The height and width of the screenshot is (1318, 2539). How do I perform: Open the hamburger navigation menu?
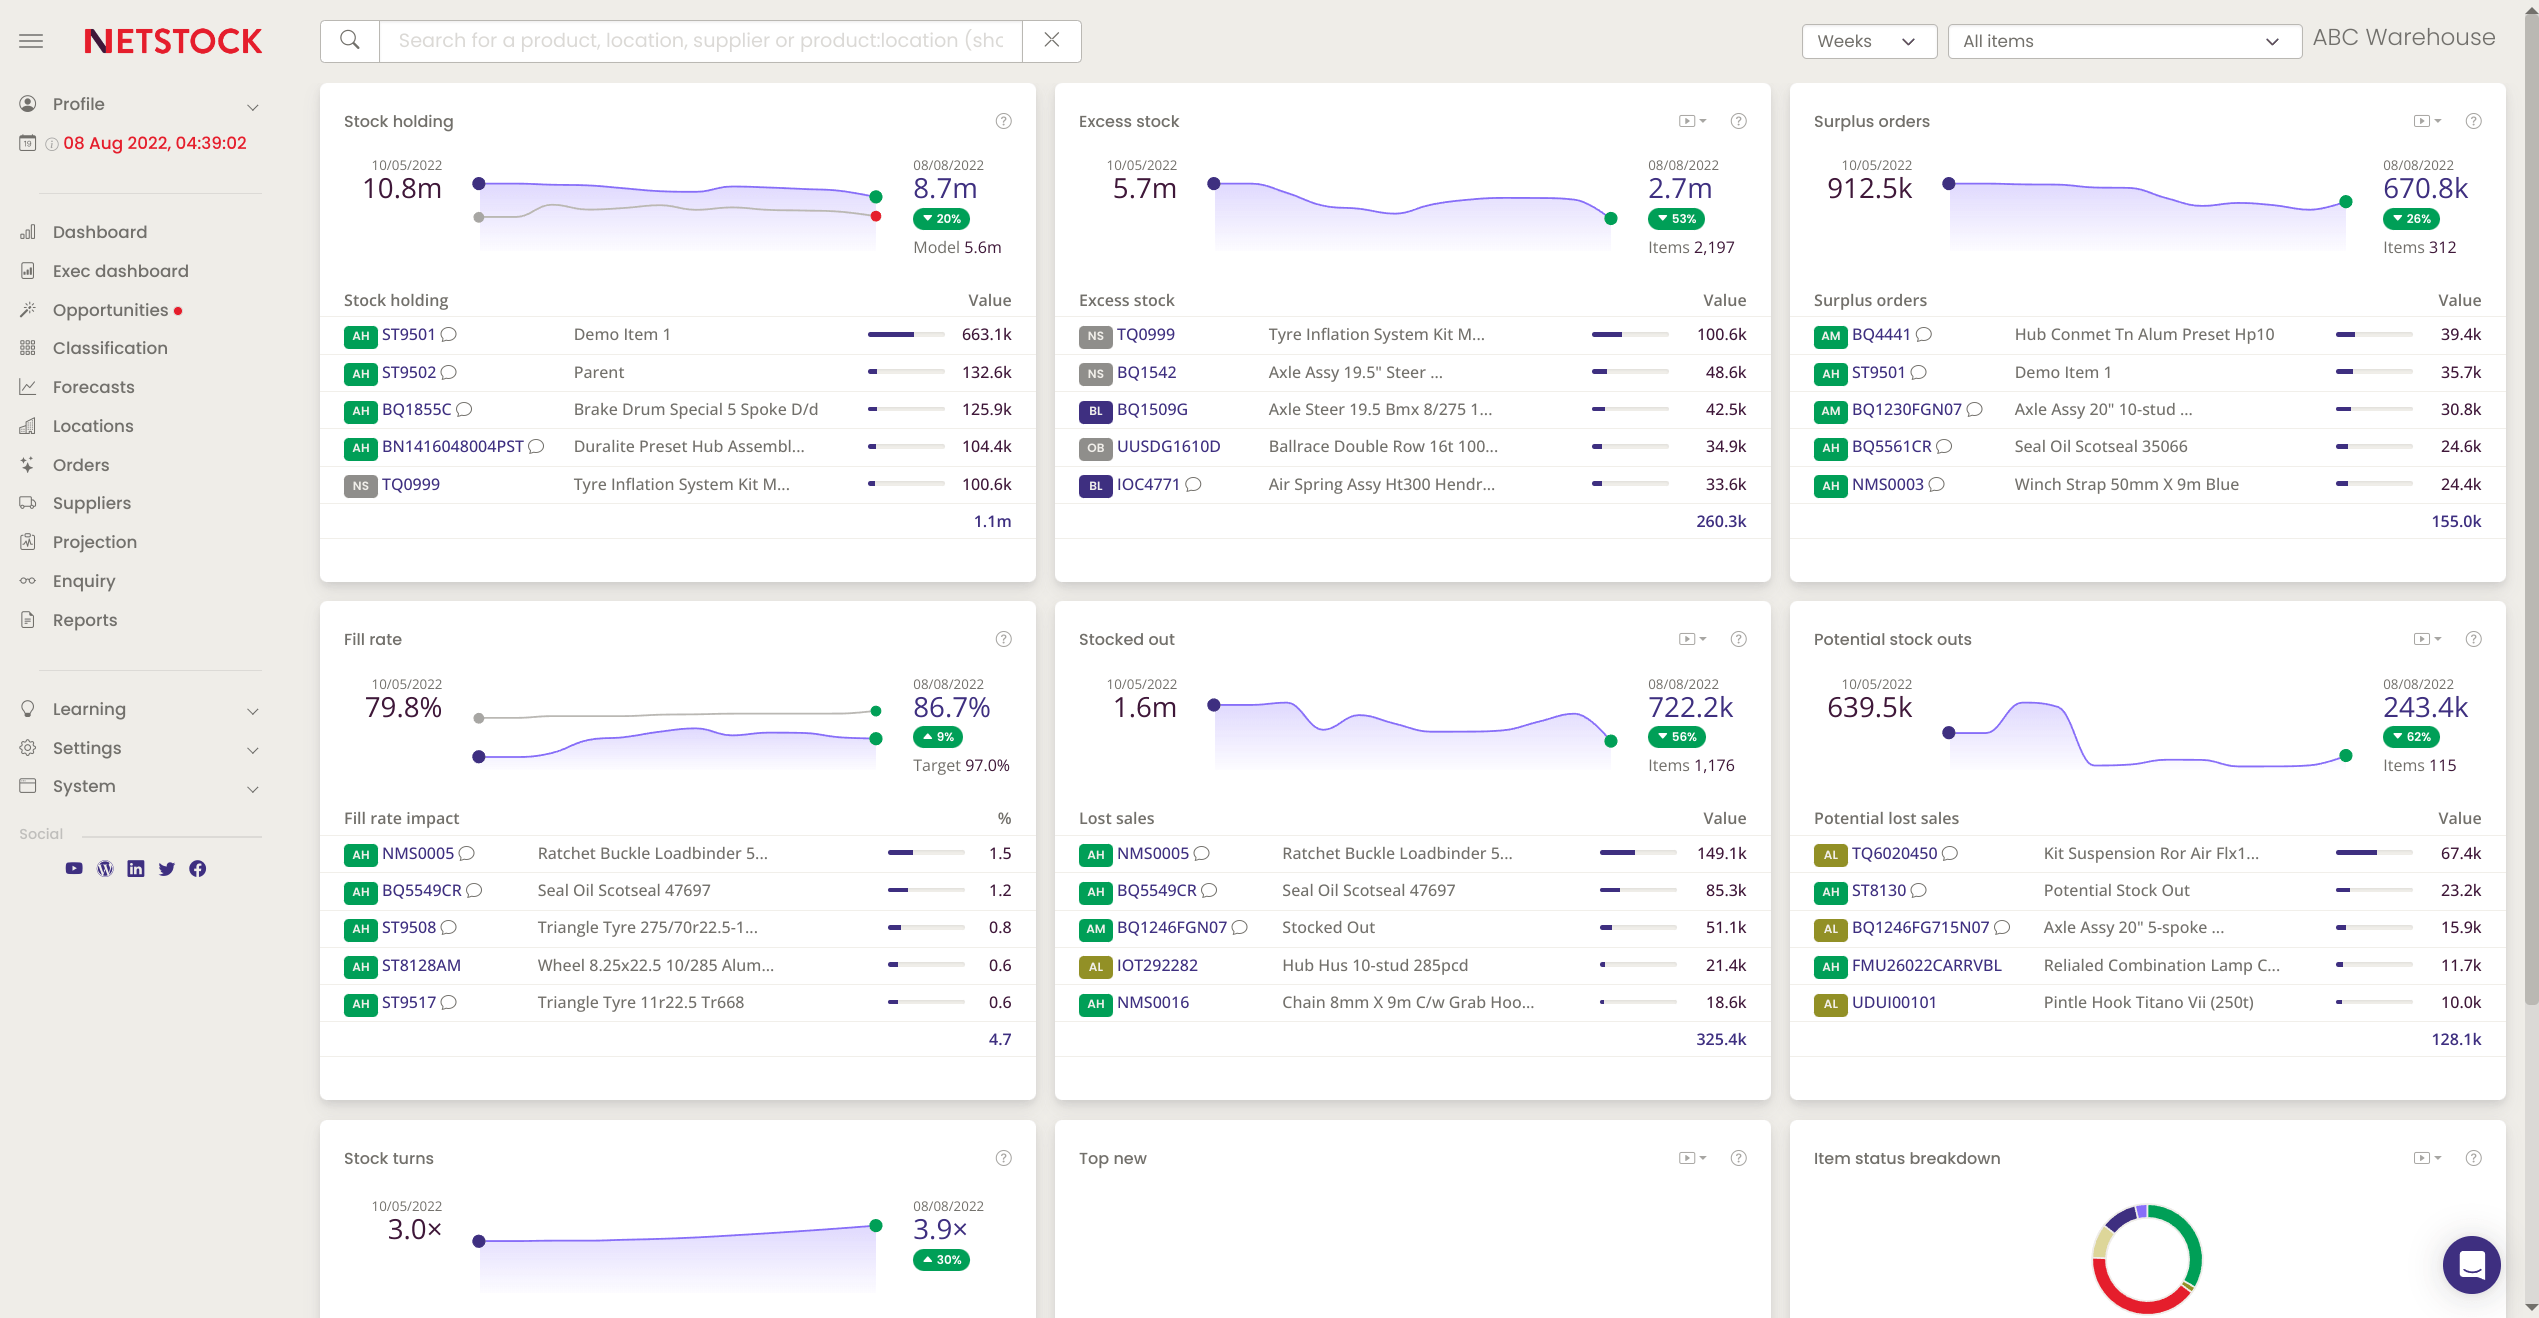click(x=31, y=41)
